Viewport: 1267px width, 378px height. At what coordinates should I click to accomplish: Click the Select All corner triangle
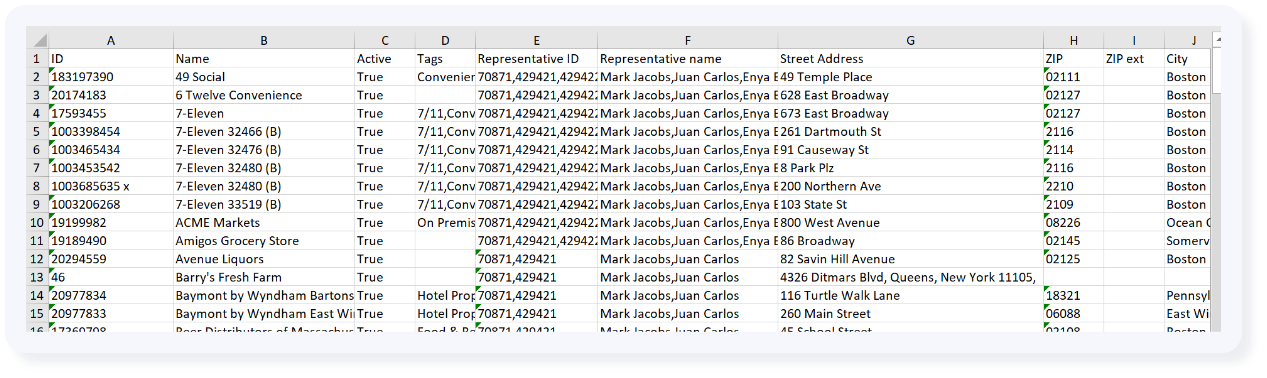[x=39, y=41]
